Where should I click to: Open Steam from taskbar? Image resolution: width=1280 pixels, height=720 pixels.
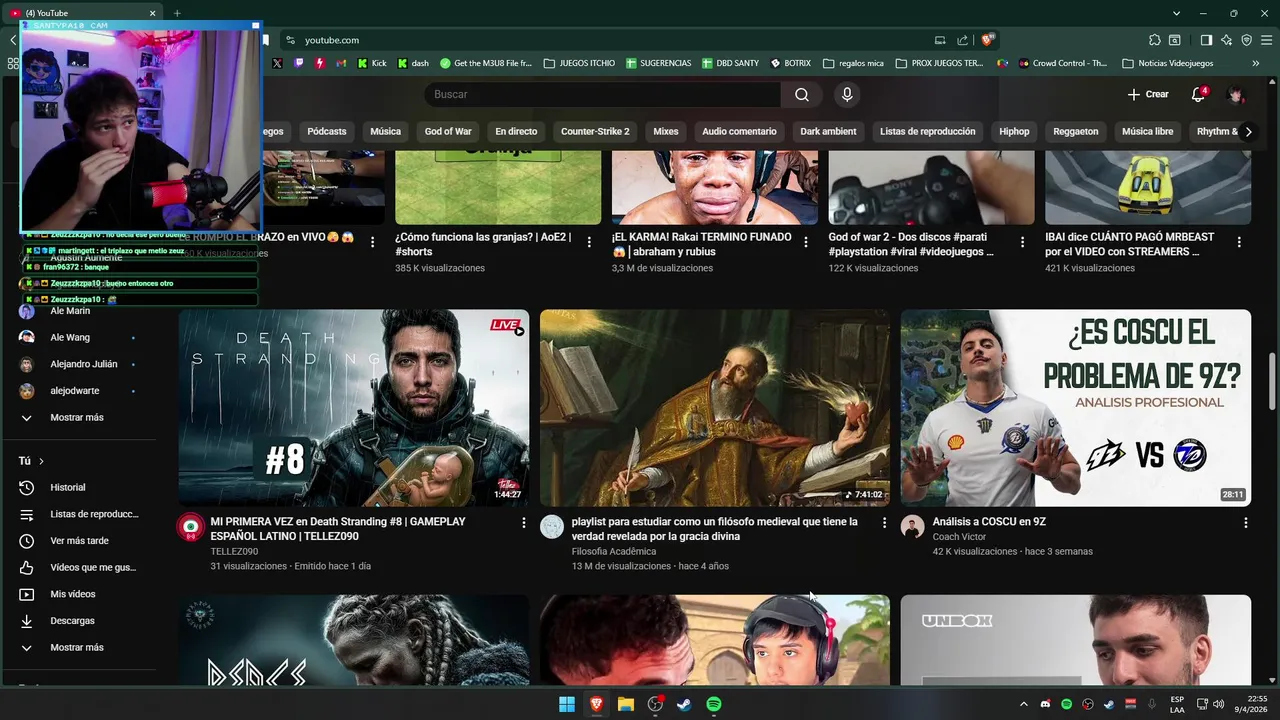pos(684,704)
